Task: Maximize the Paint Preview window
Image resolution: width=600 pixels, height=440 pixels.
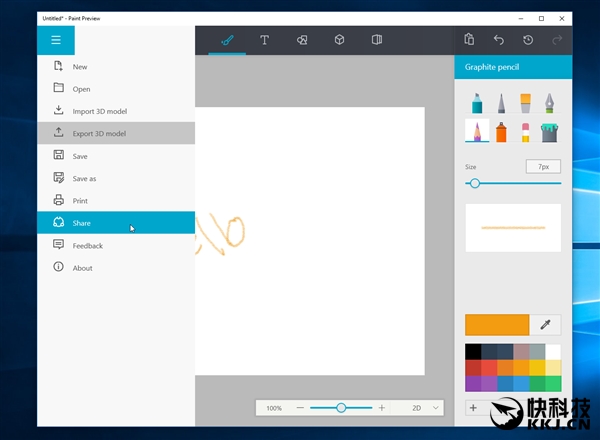Action: (541, 18)
